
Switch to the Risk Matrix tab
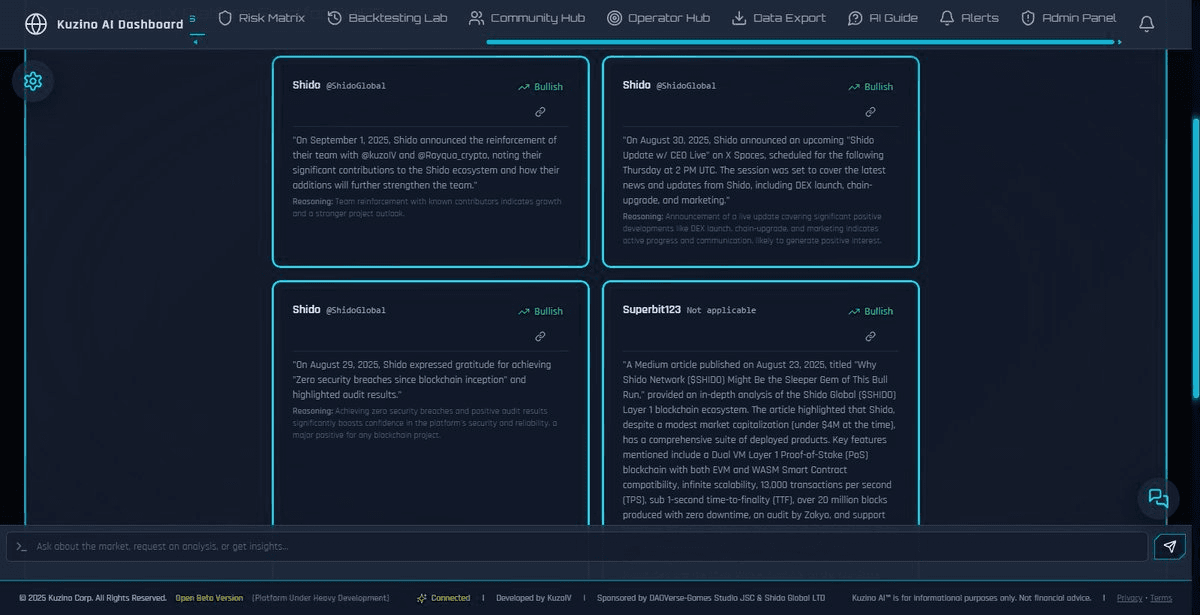pyautogui.click(x=261, y=18)
